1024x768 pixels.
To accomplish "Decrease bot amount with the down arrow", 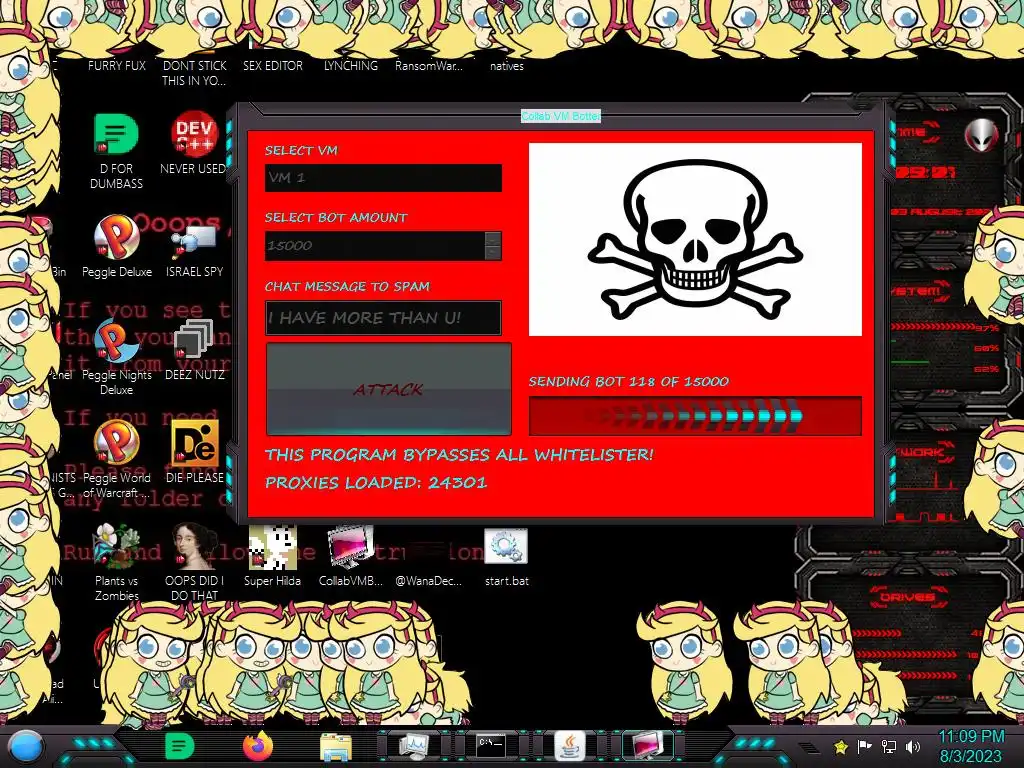I will tap(493, 253).
